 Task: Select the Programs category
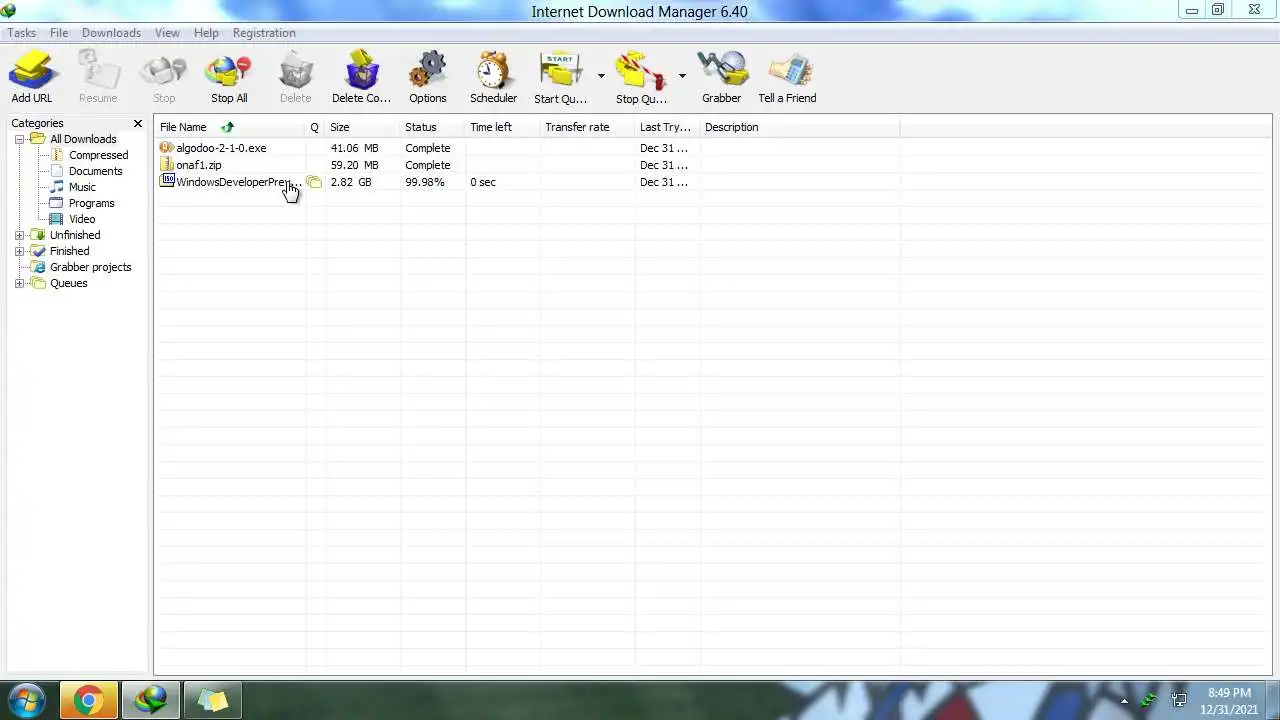(x=91, y=203)
